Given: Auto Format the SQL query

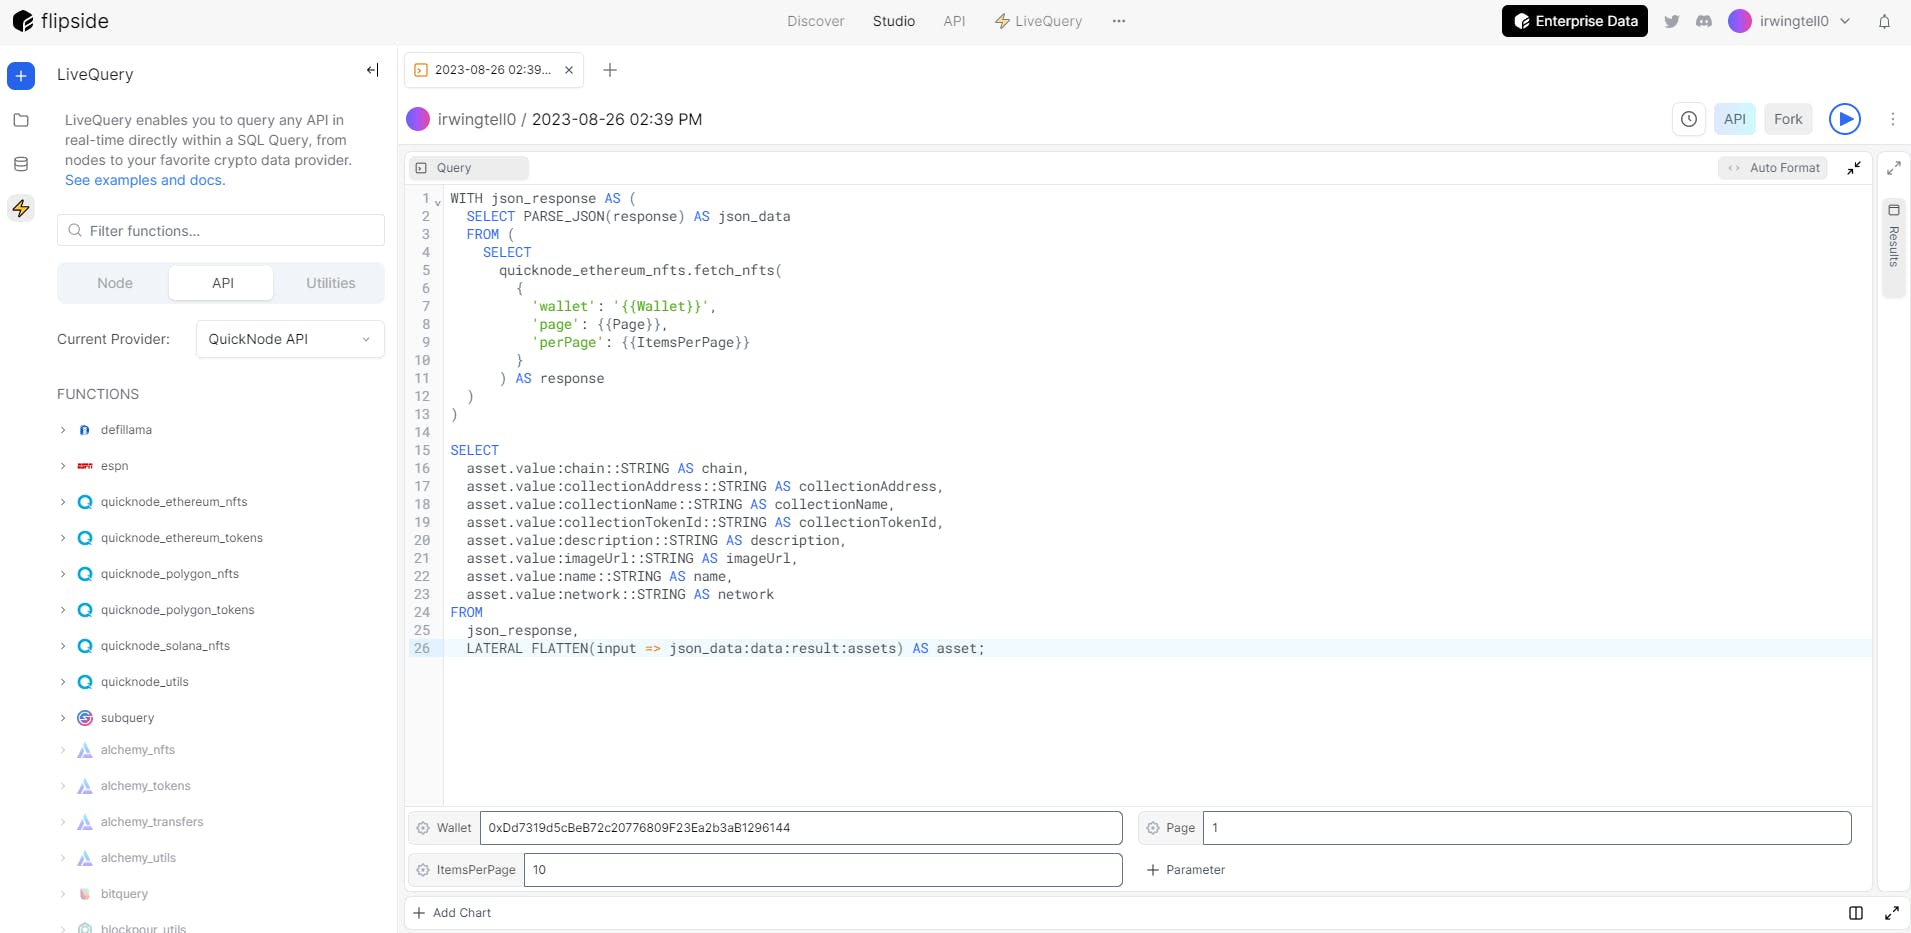Looking at the screenshot, I should 1773,168.
